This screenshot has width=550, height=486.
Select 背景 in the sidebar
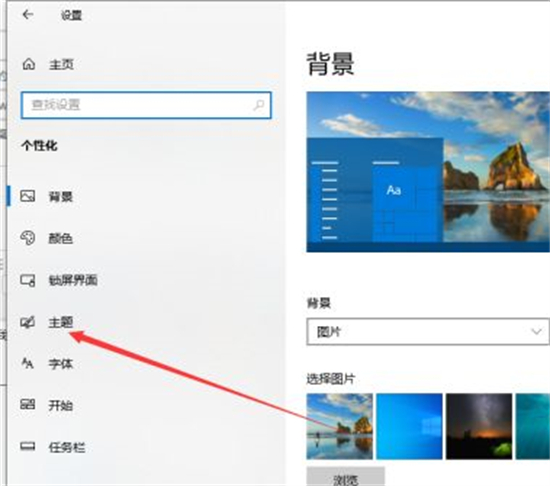coord(61,196)
